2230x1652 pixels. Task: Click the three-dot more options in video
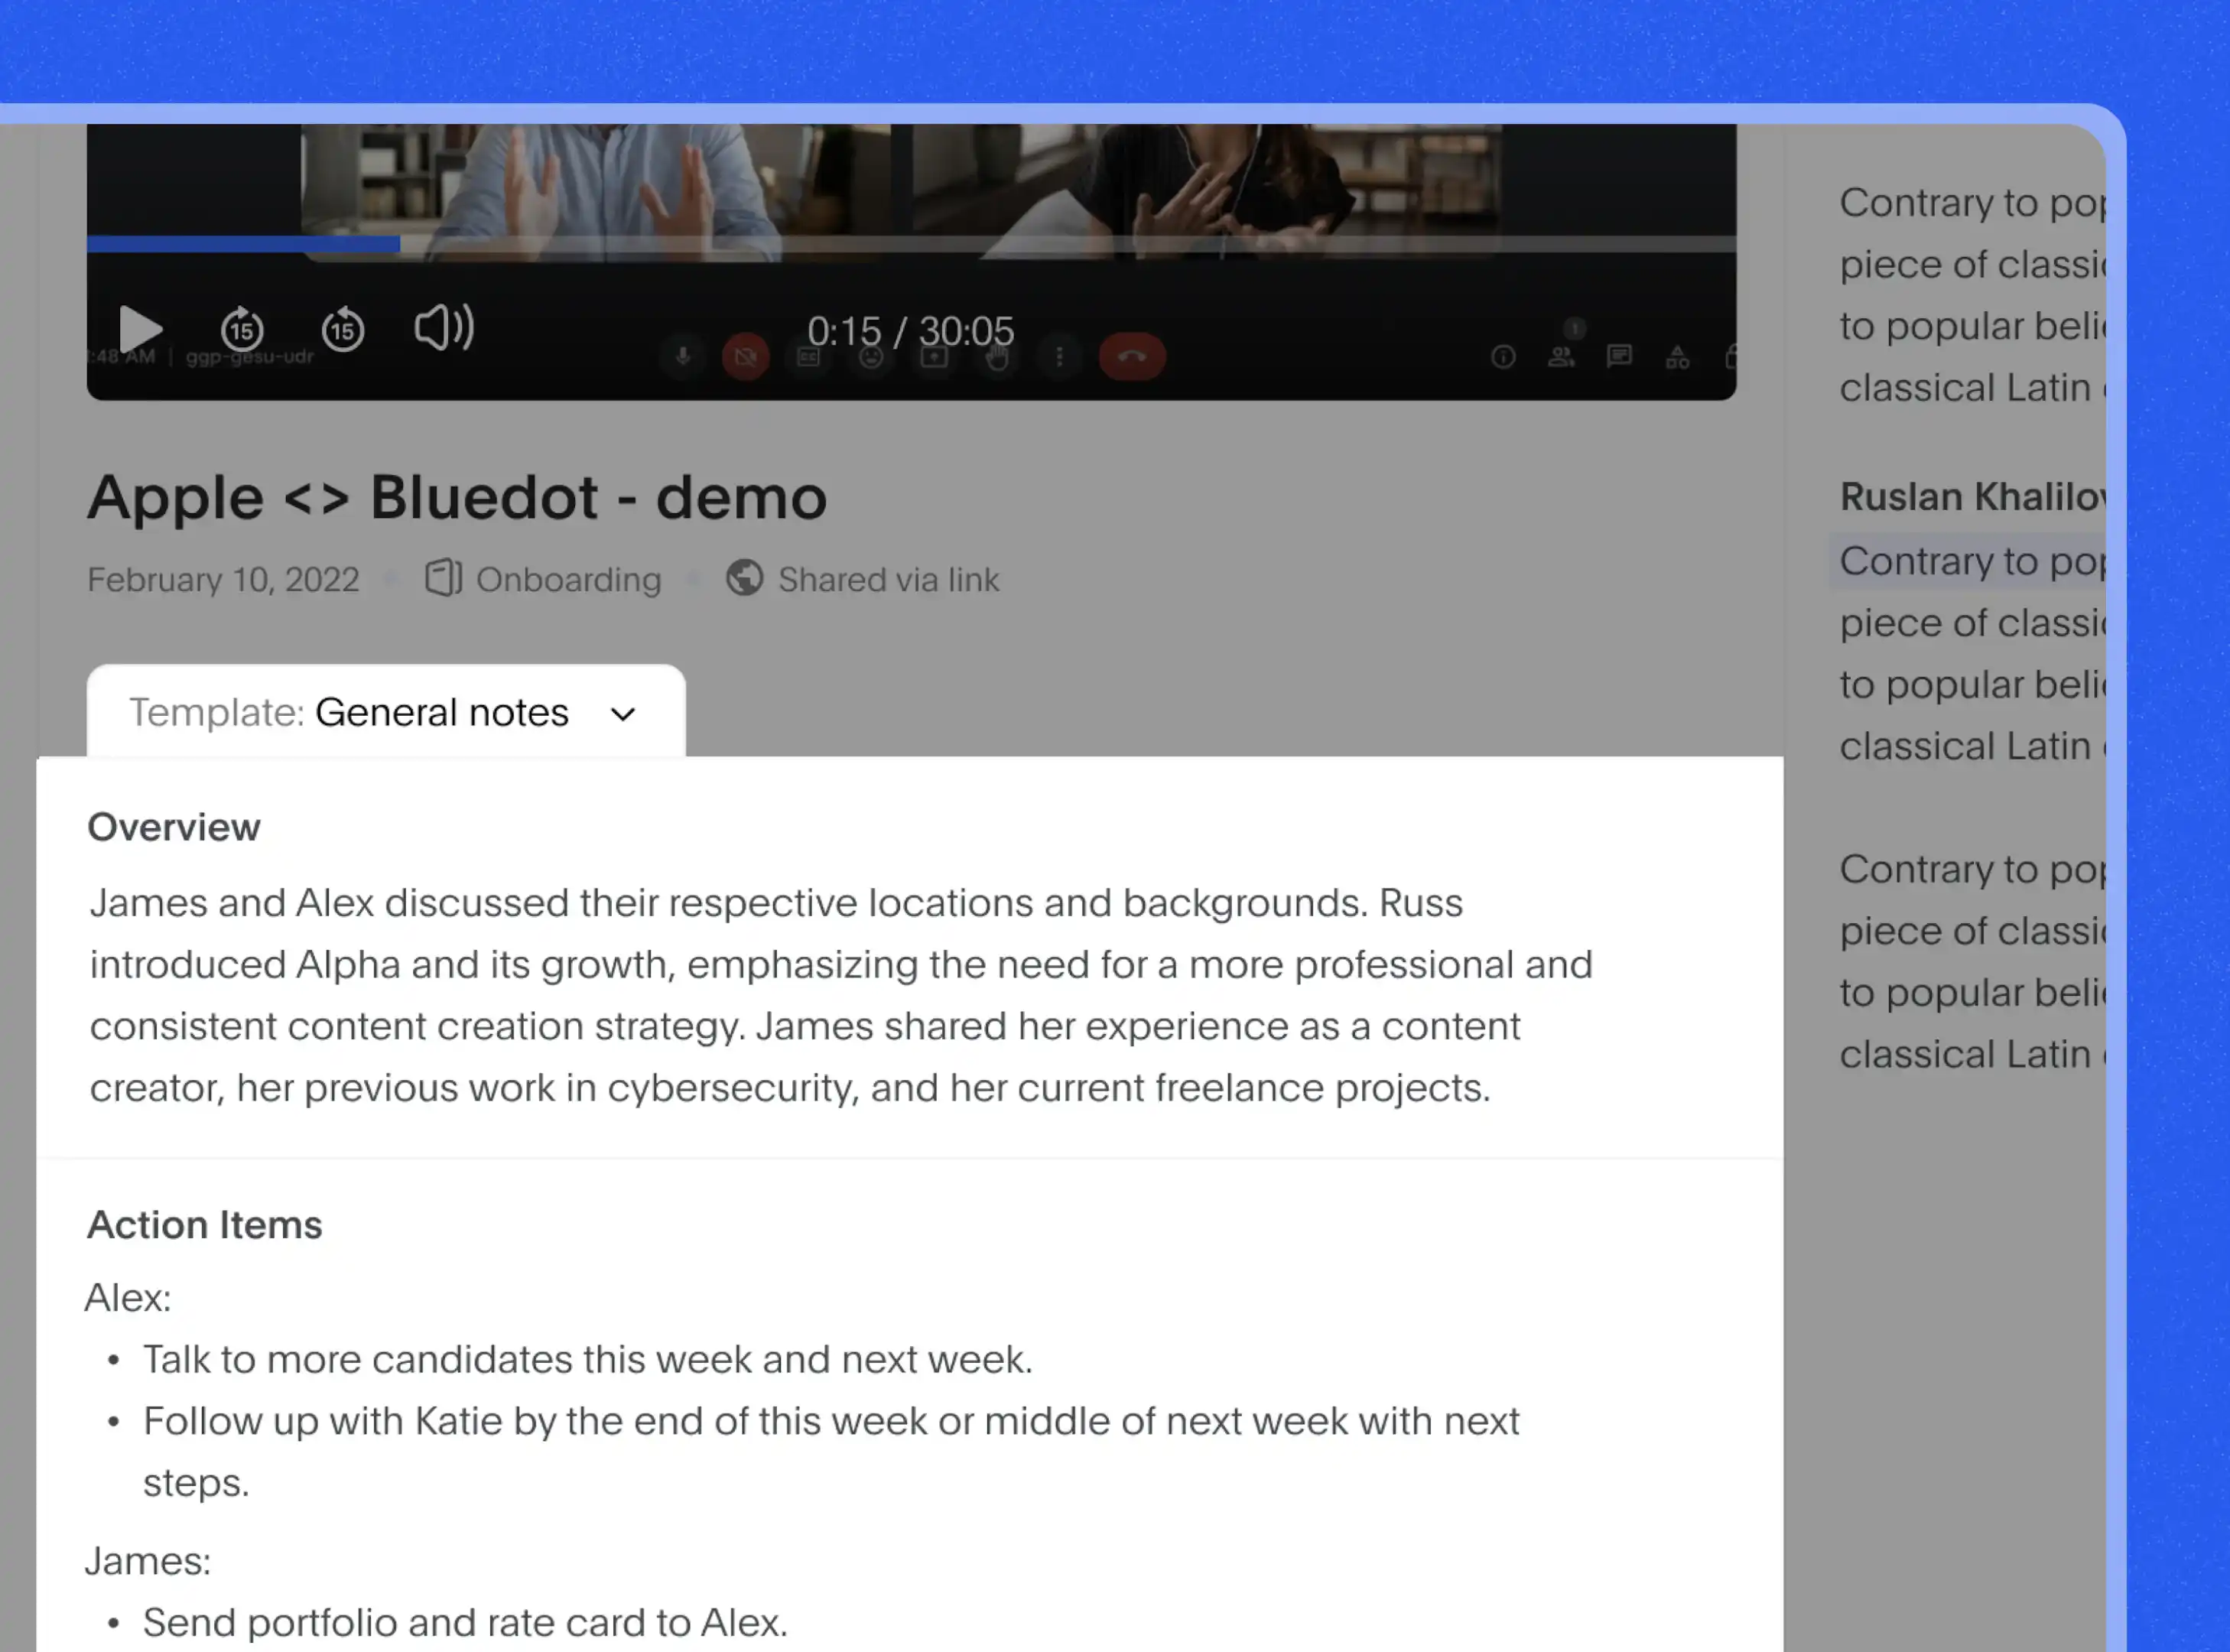point(1059,357)
